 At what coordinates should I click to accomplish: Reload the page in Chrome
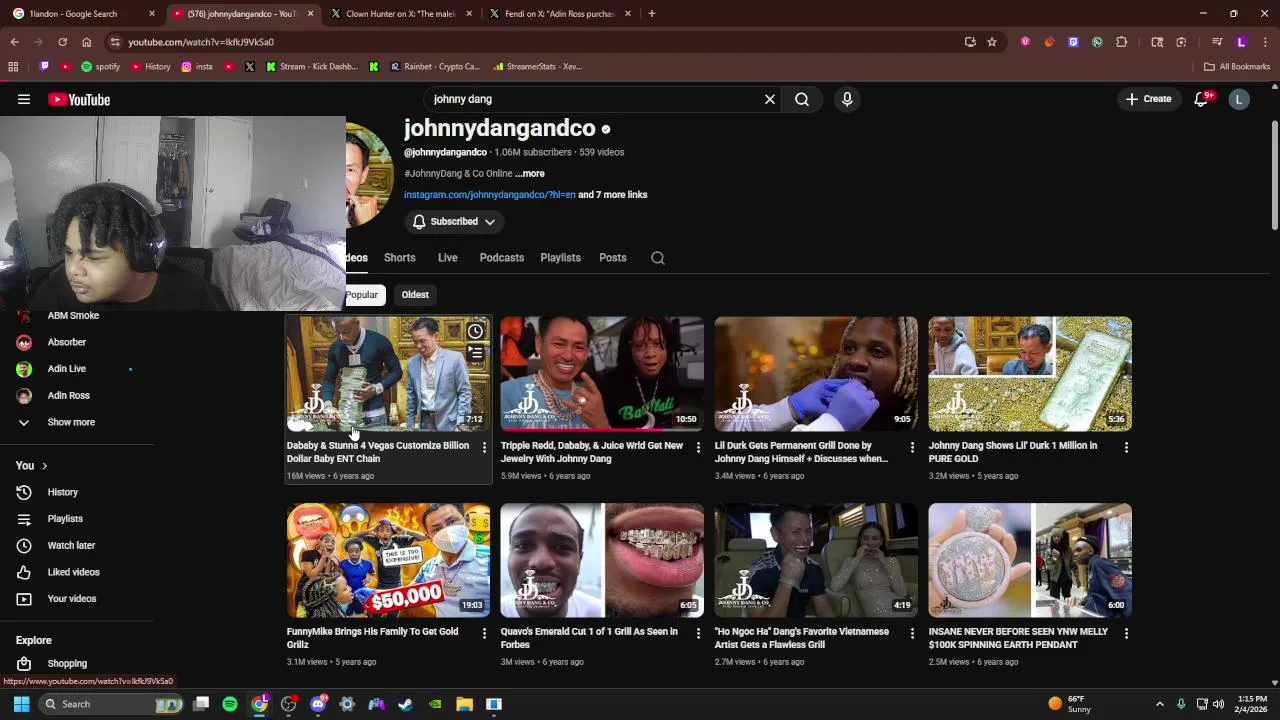tap(62, 42)
